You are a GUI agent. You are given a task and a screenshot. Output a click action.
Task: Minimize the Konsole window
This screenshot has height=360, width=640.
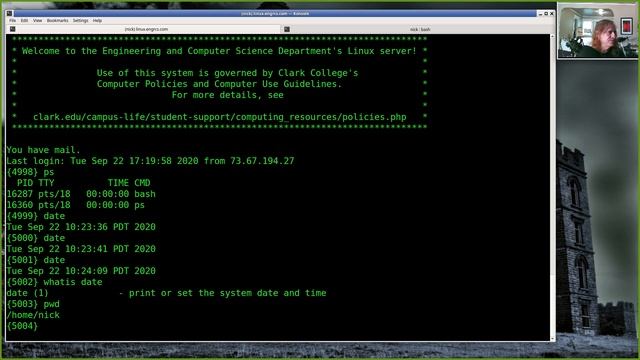click(x=540, y=13)
